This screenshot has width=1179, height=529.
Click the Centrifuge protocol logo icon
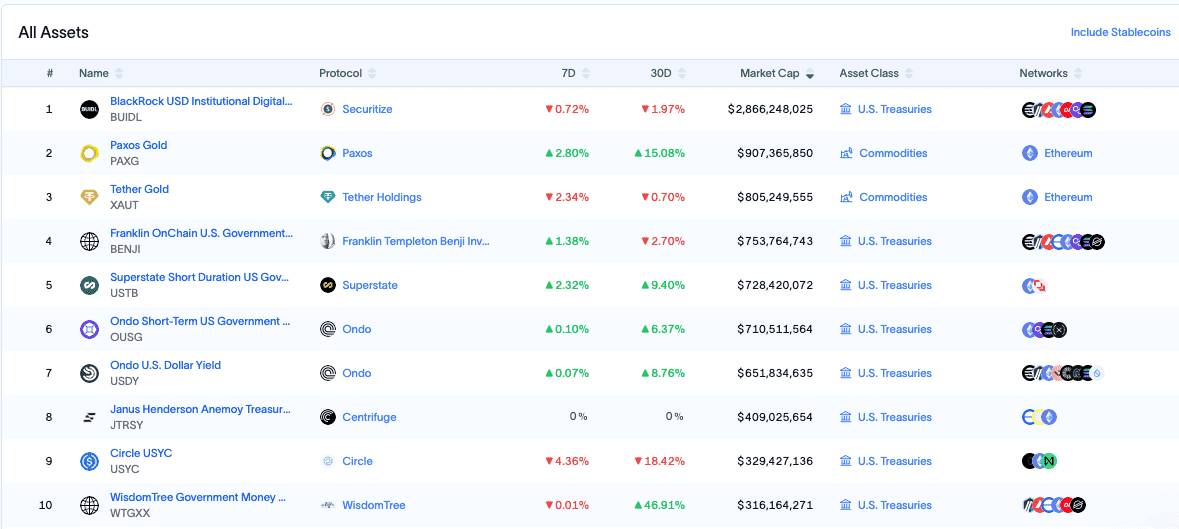tap(327, 417)
